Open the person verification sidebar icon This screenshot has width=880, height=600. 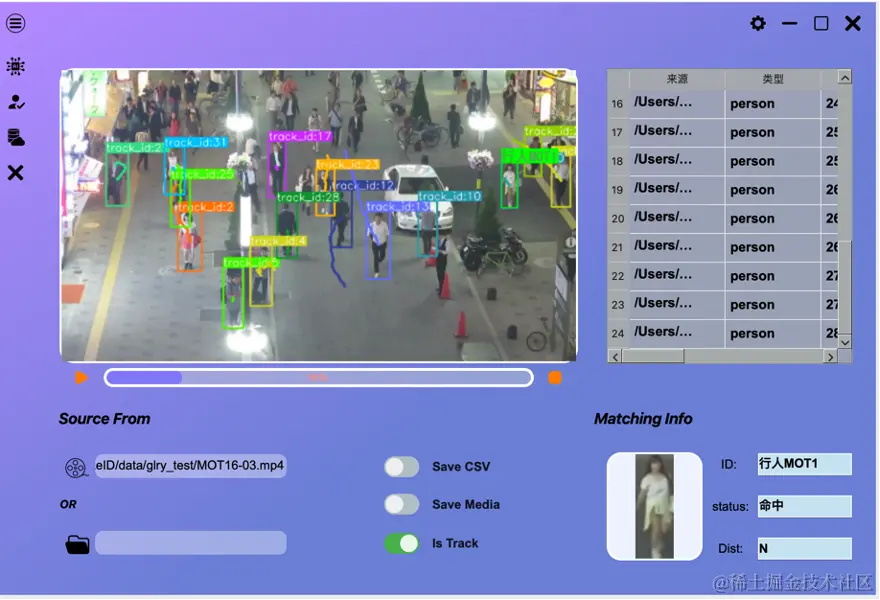16,102
